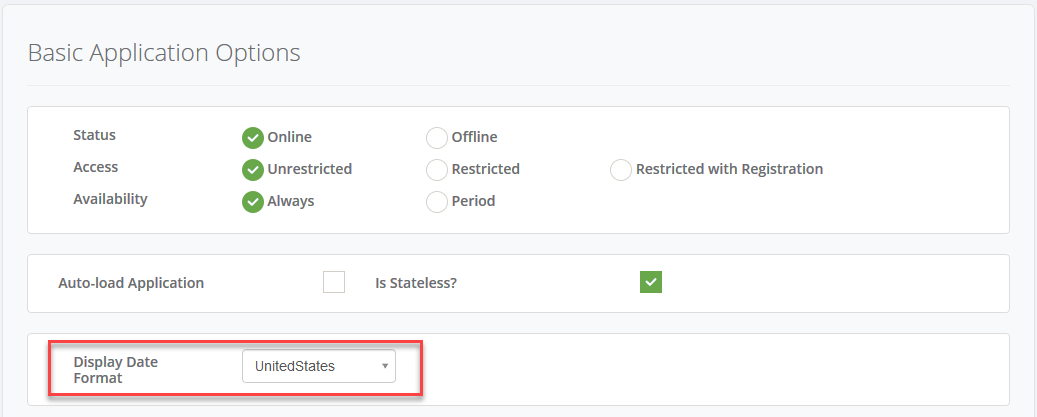Select the Always availability radio button

pos(252,201)
